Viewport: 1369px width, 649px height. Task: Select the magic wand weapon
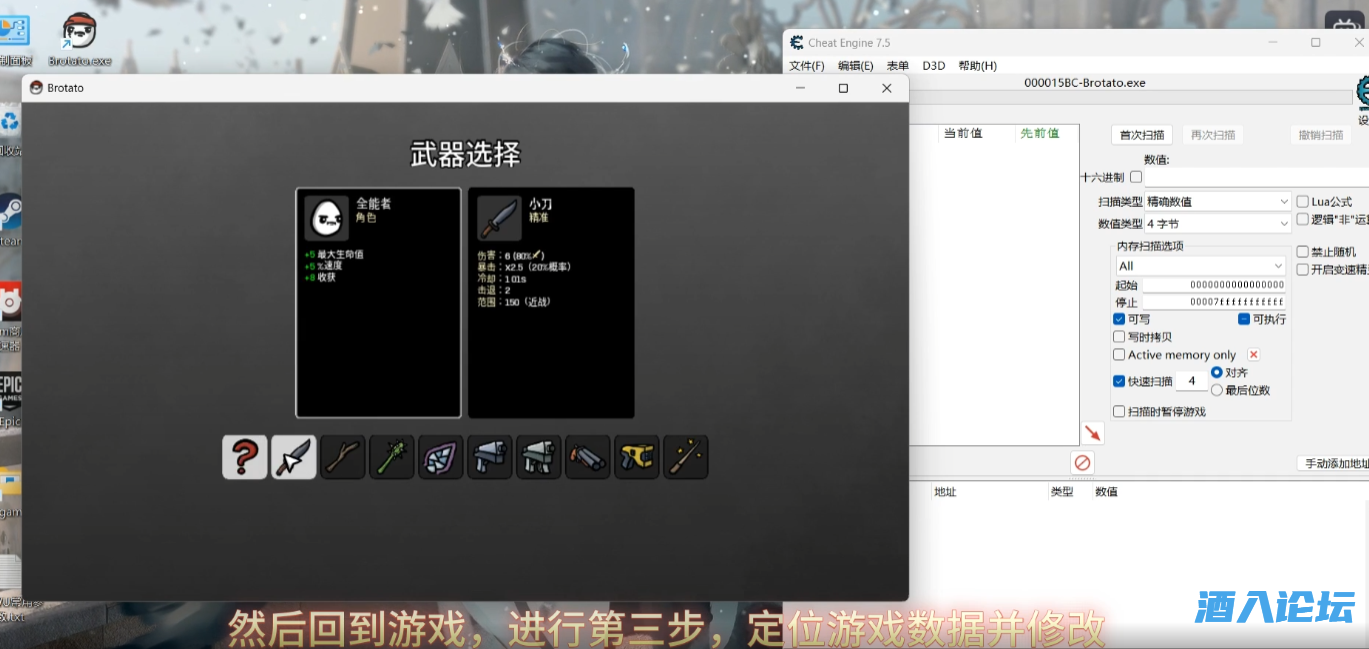click(x=686, y=457)
